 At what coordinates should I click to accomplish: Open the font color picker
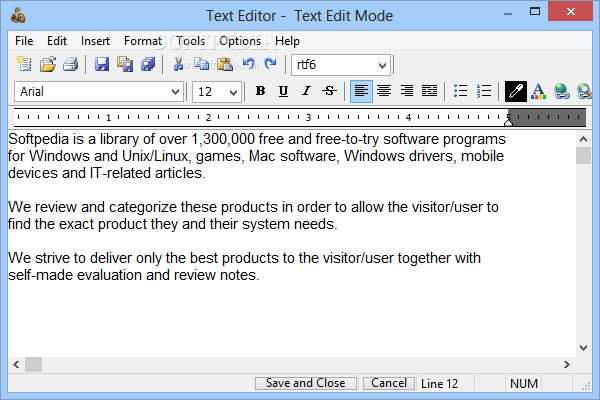pyautogui.click(x=538, y=91)
